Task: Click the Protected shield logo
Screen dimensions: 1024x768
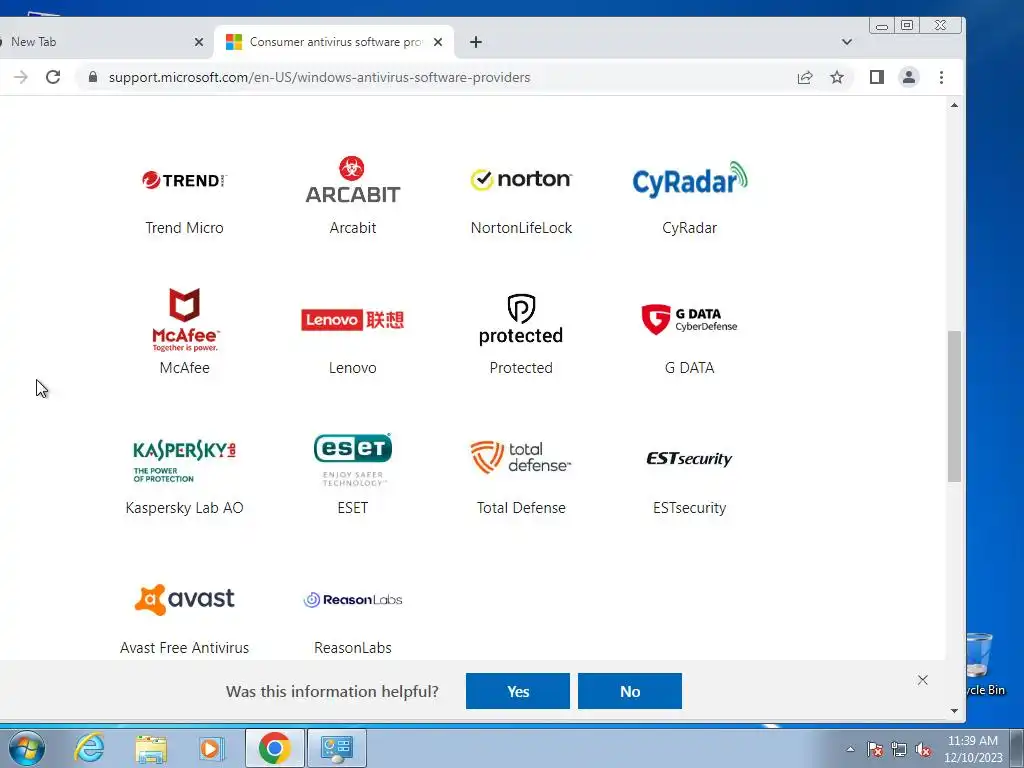Action: coord(521,319)
